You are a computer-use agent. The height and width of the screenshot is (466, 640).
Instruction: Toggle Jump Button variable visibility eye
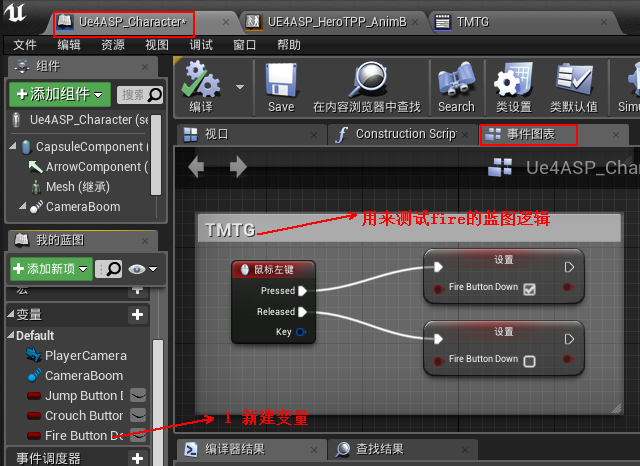coord(138,395)
